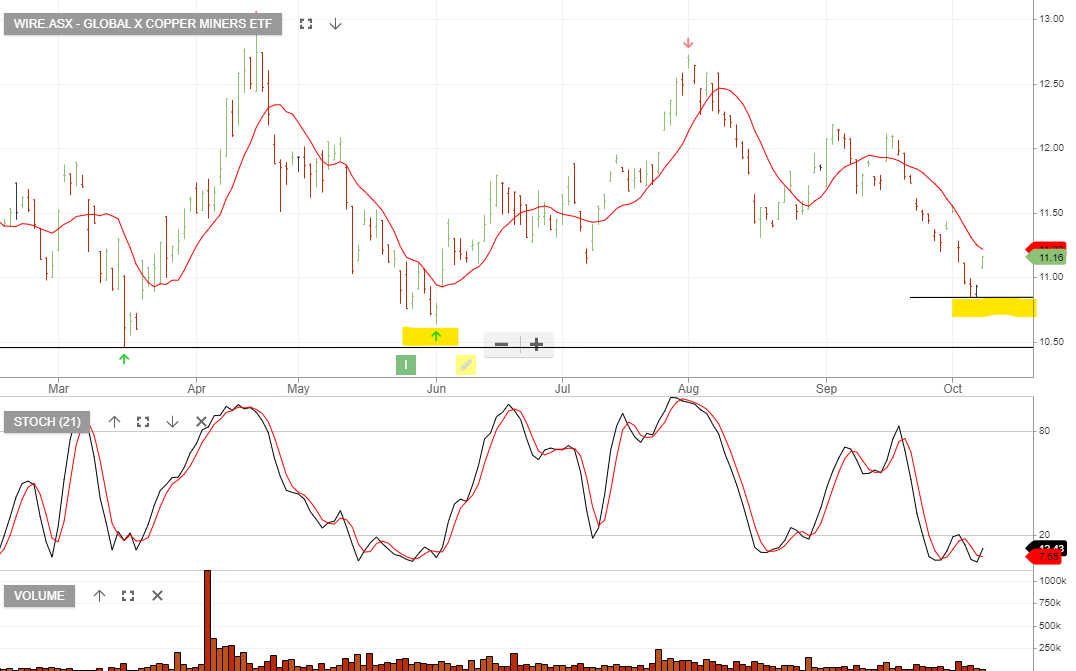1076x671 pixels.
Task: Zoom out the chart with minus button
Action: coord(501,345)
